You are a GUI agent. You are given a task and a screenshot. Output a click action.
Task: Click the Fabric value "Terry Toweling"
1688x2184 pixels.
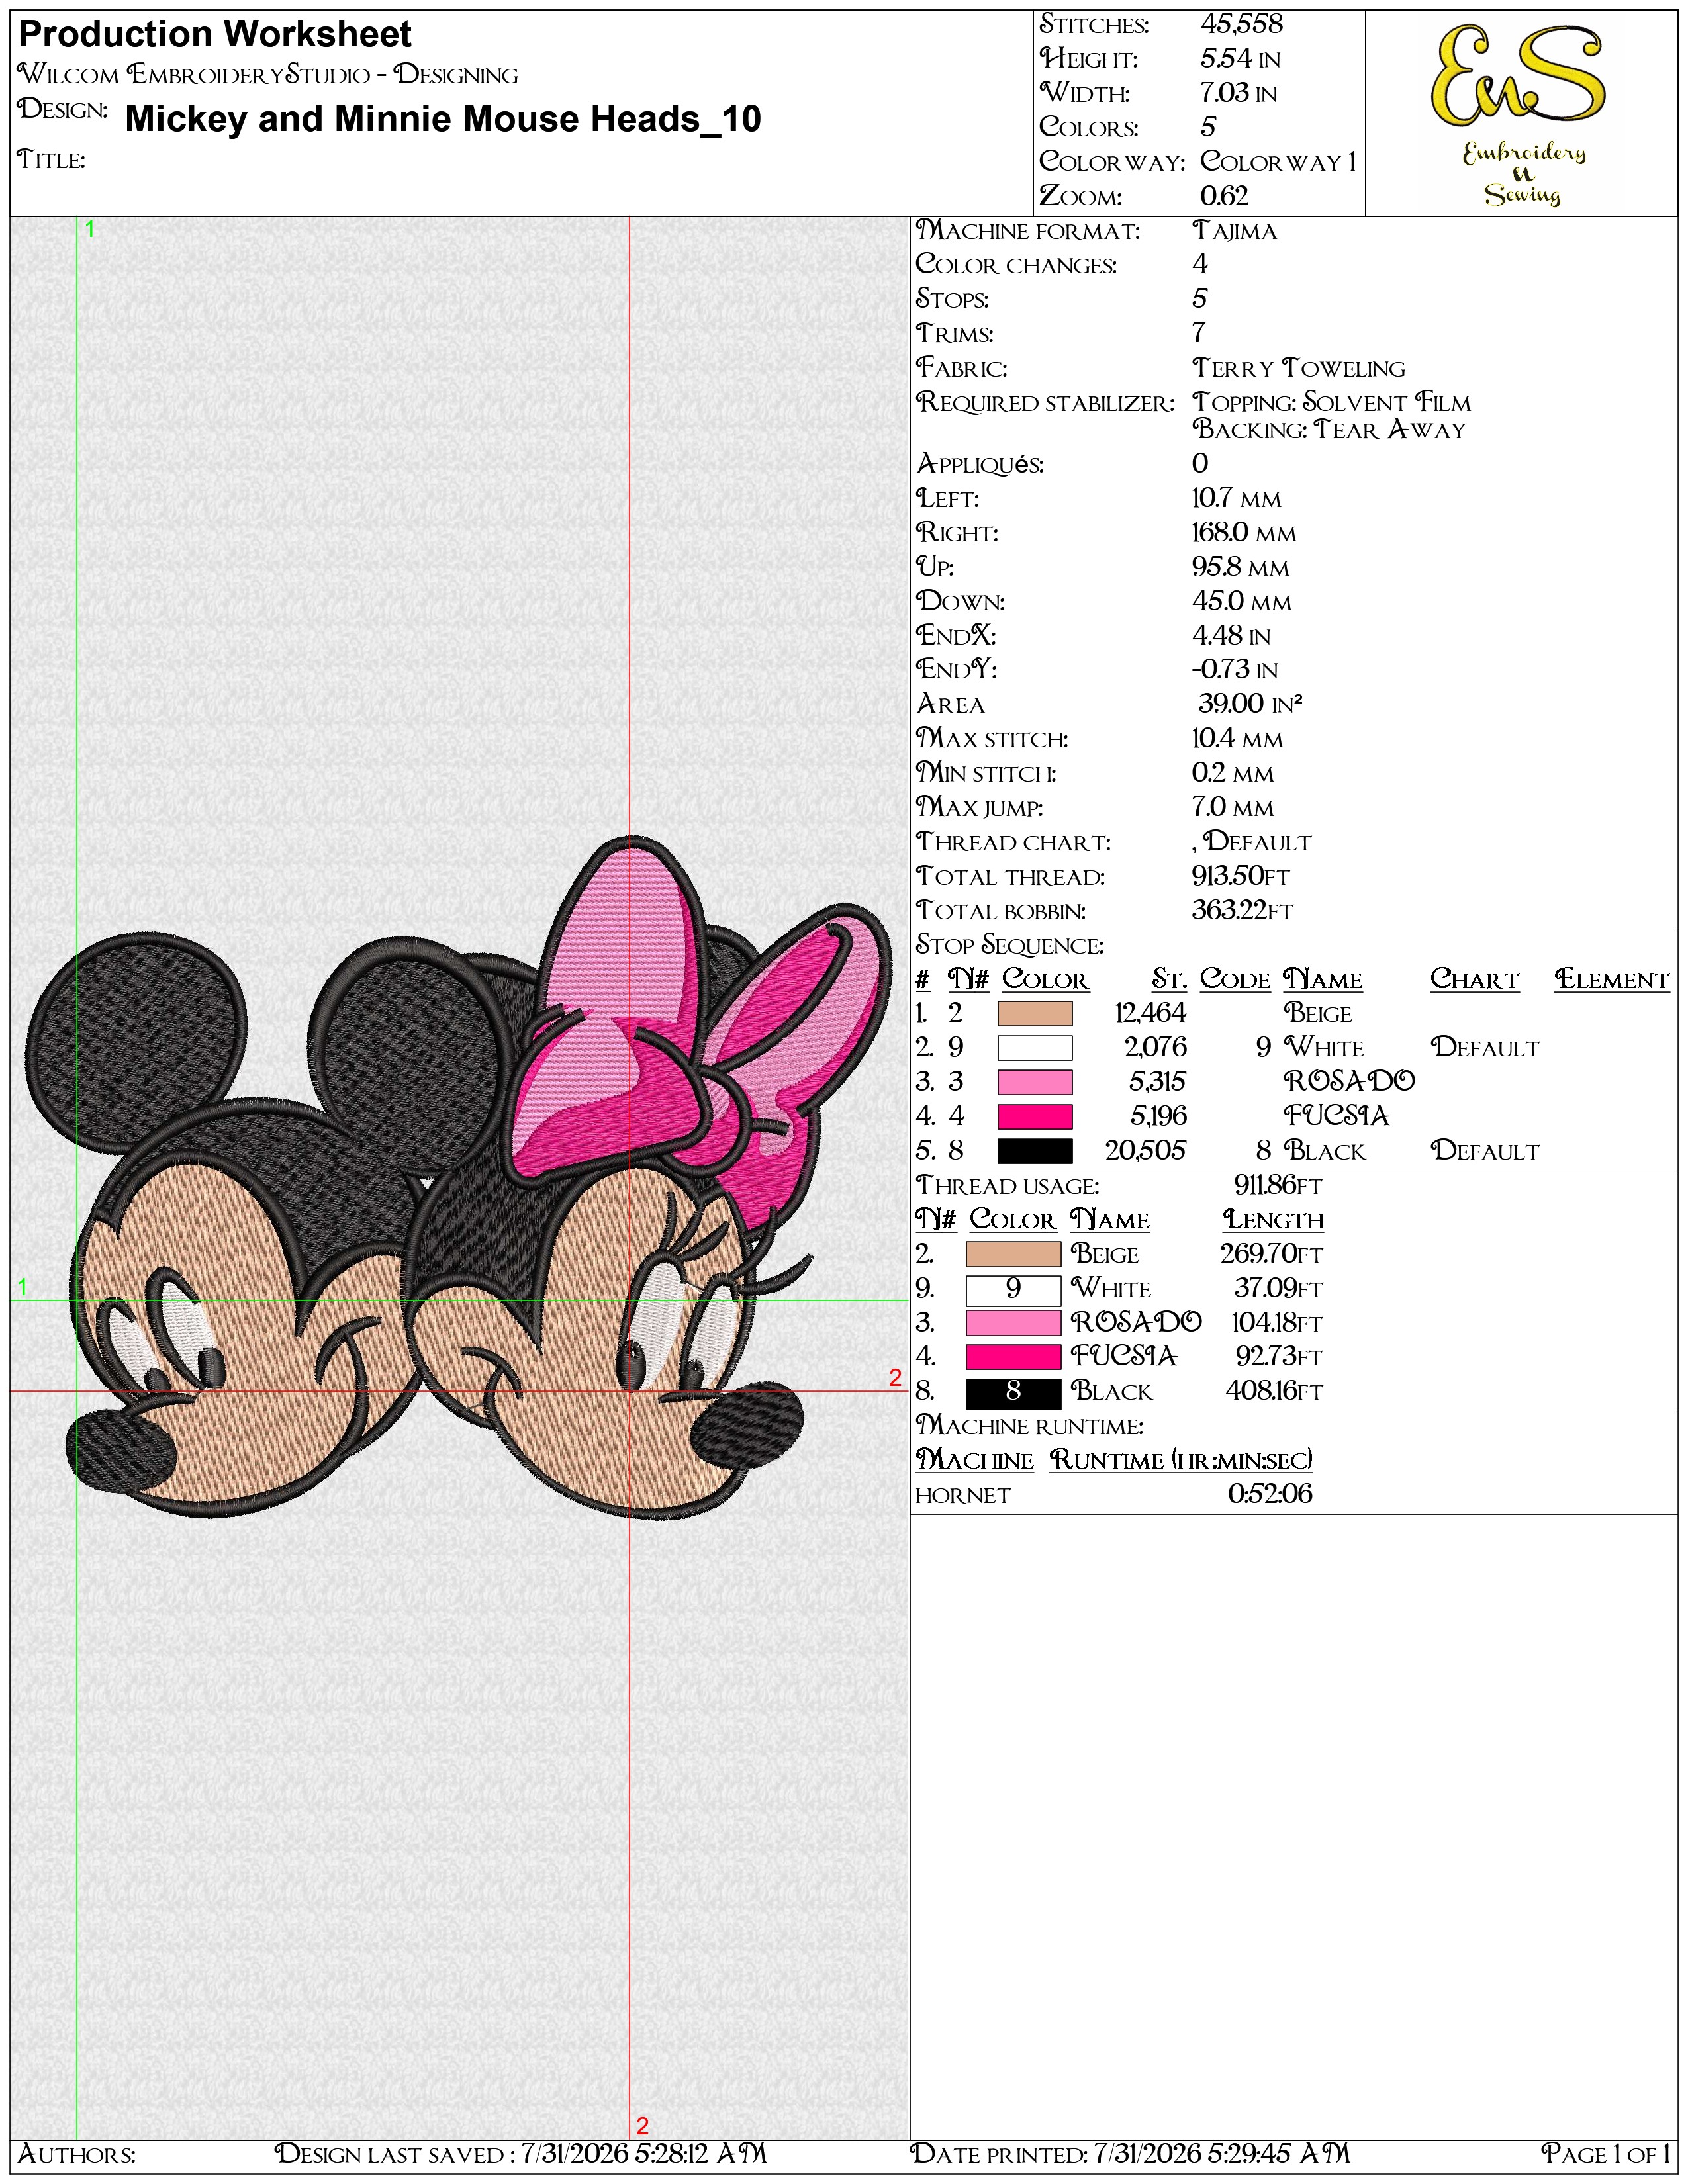1299,368
